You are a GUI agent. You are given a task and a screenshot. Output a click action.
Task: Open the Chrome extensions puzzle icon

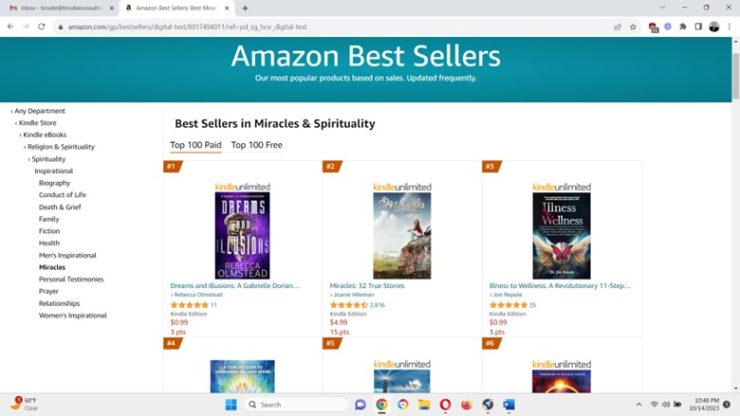click(683, 27)
